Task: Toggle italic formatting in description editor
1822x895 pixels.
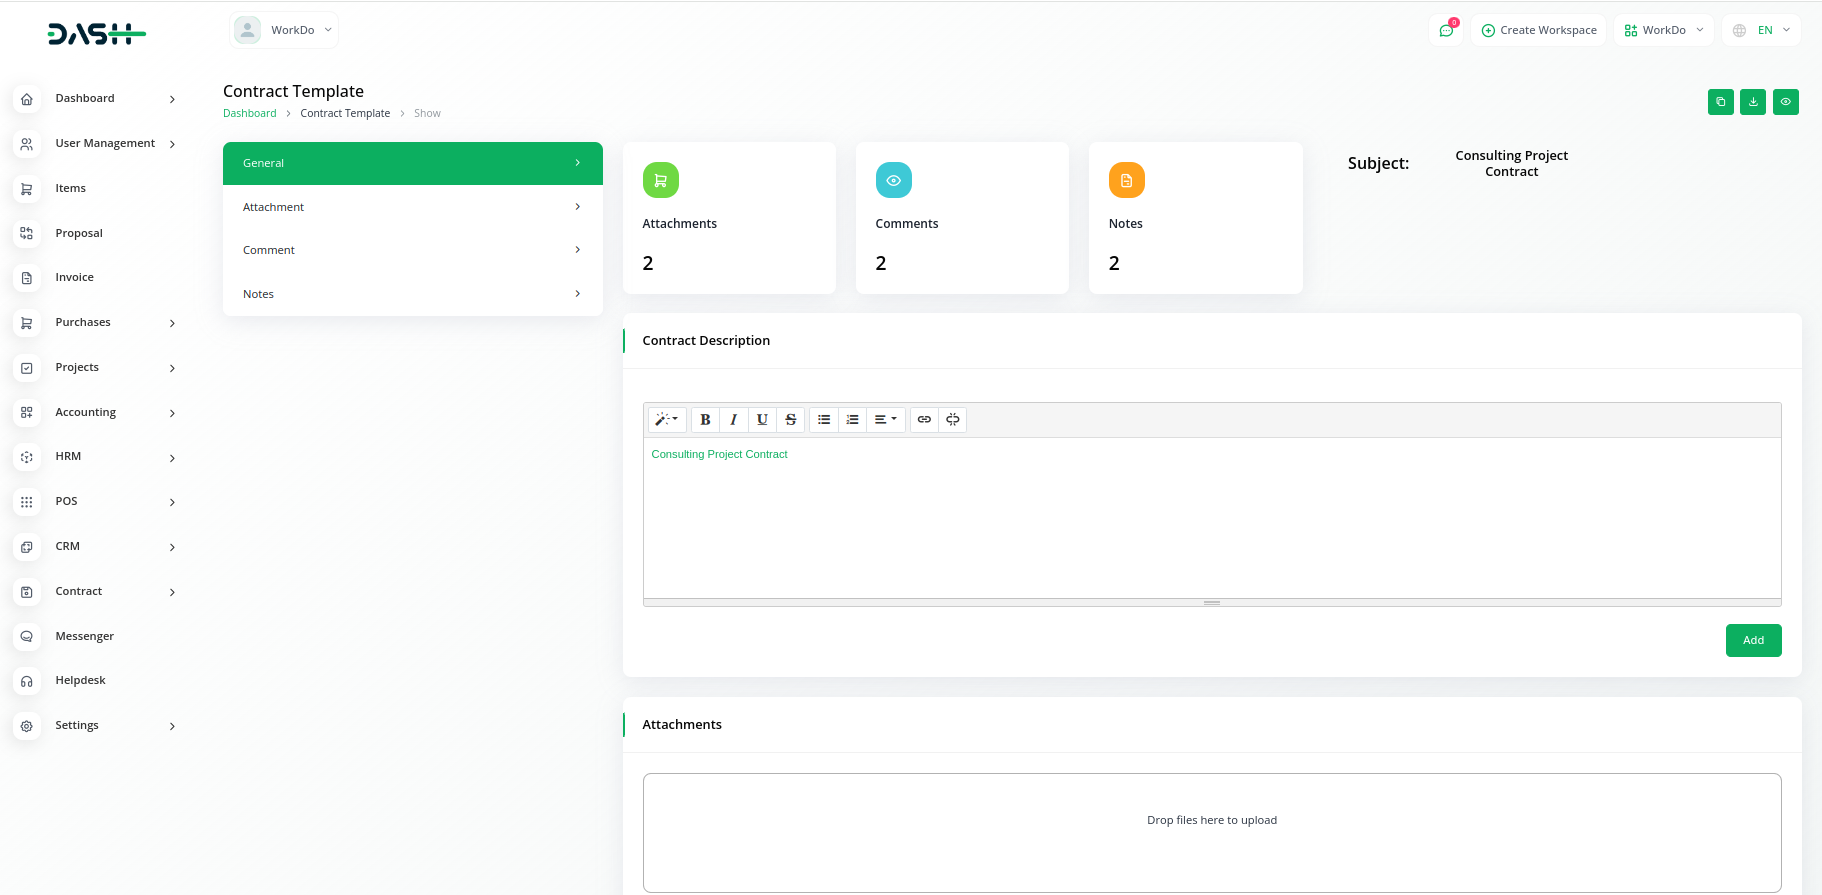Action: (733, 420)
